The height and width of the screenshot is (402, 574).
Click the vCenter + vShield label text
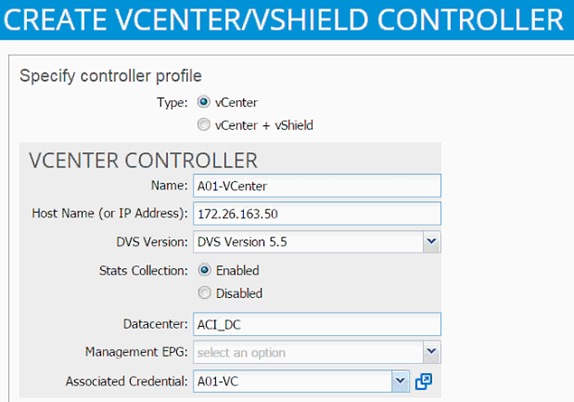[x=264, y=125]
